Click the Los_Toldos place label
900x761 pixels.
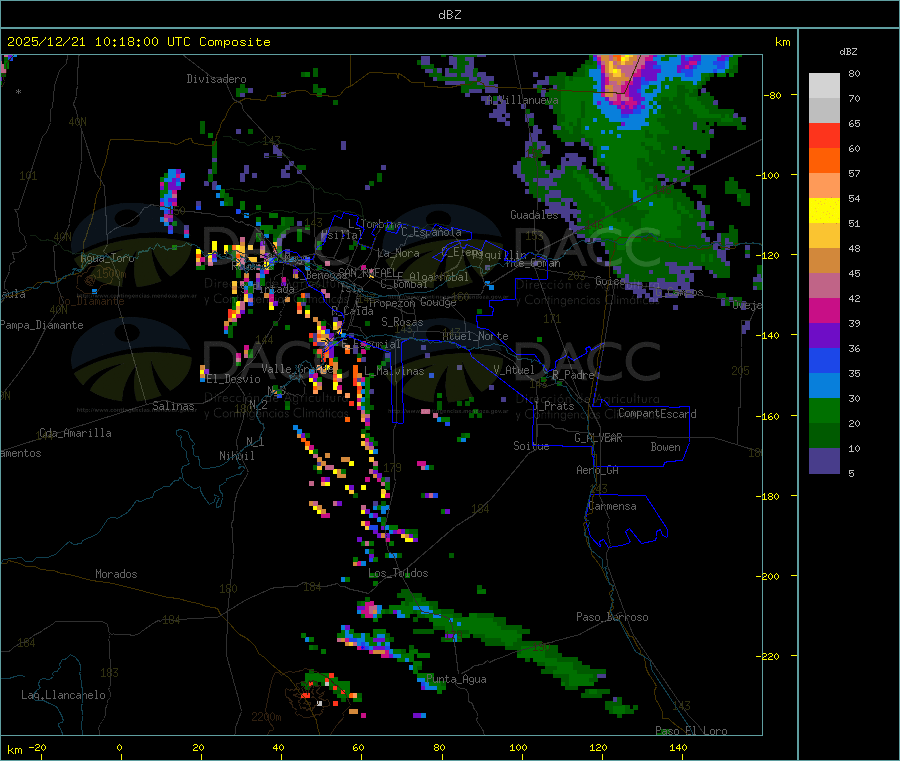(x=398, y=573)
